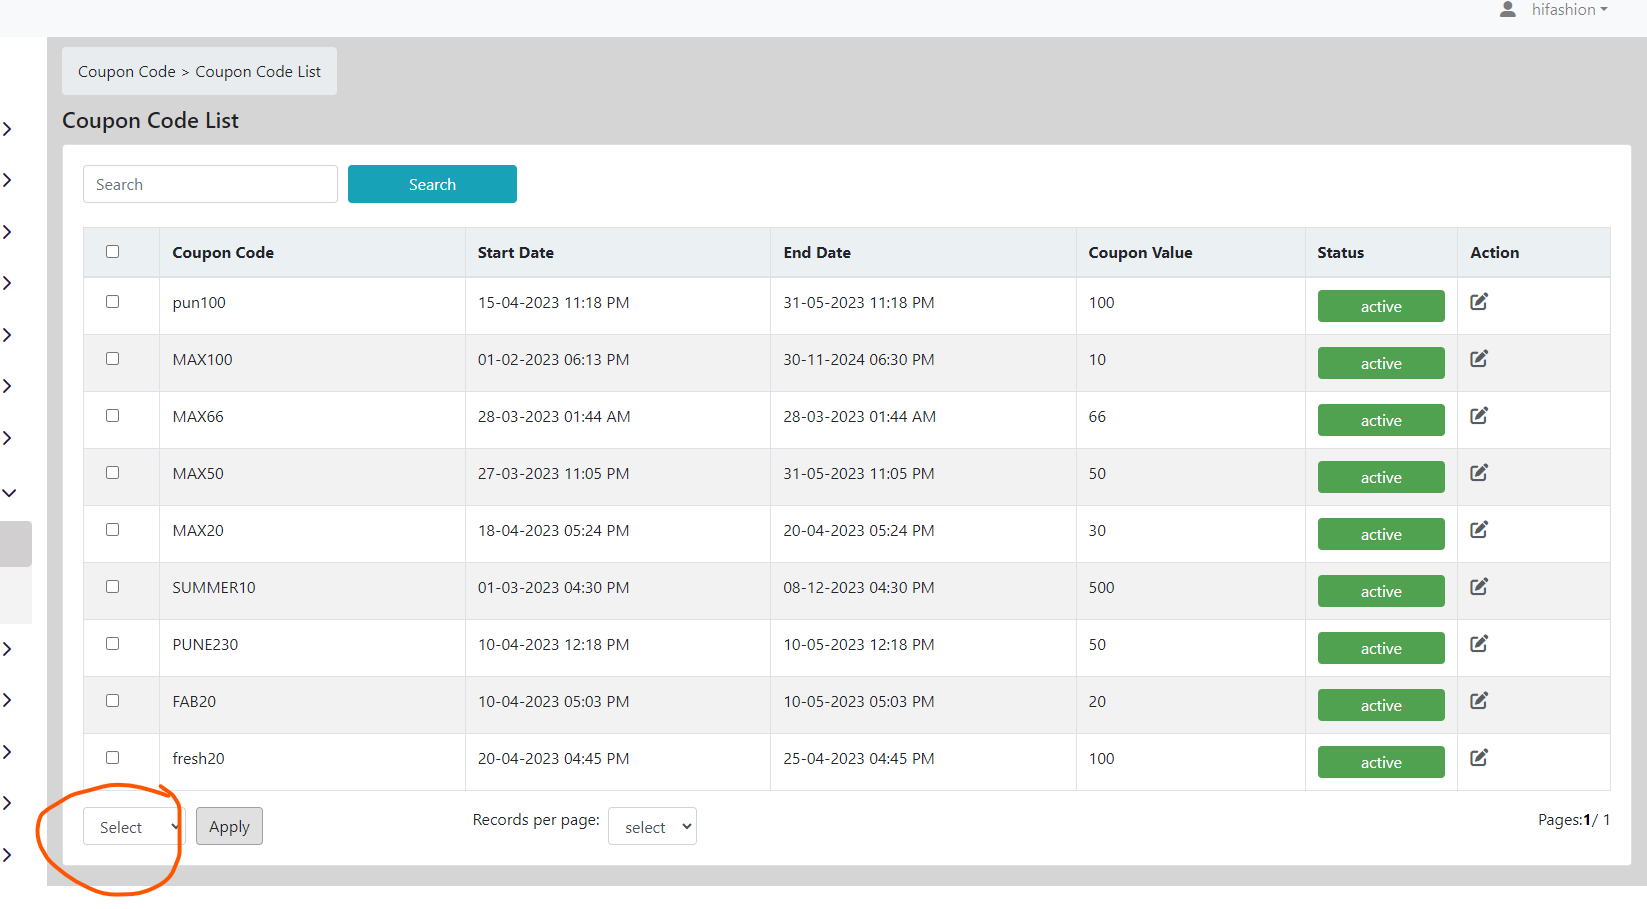
Task: Click the edit icon in the PUNE230 row
Action: [1479, 643]
